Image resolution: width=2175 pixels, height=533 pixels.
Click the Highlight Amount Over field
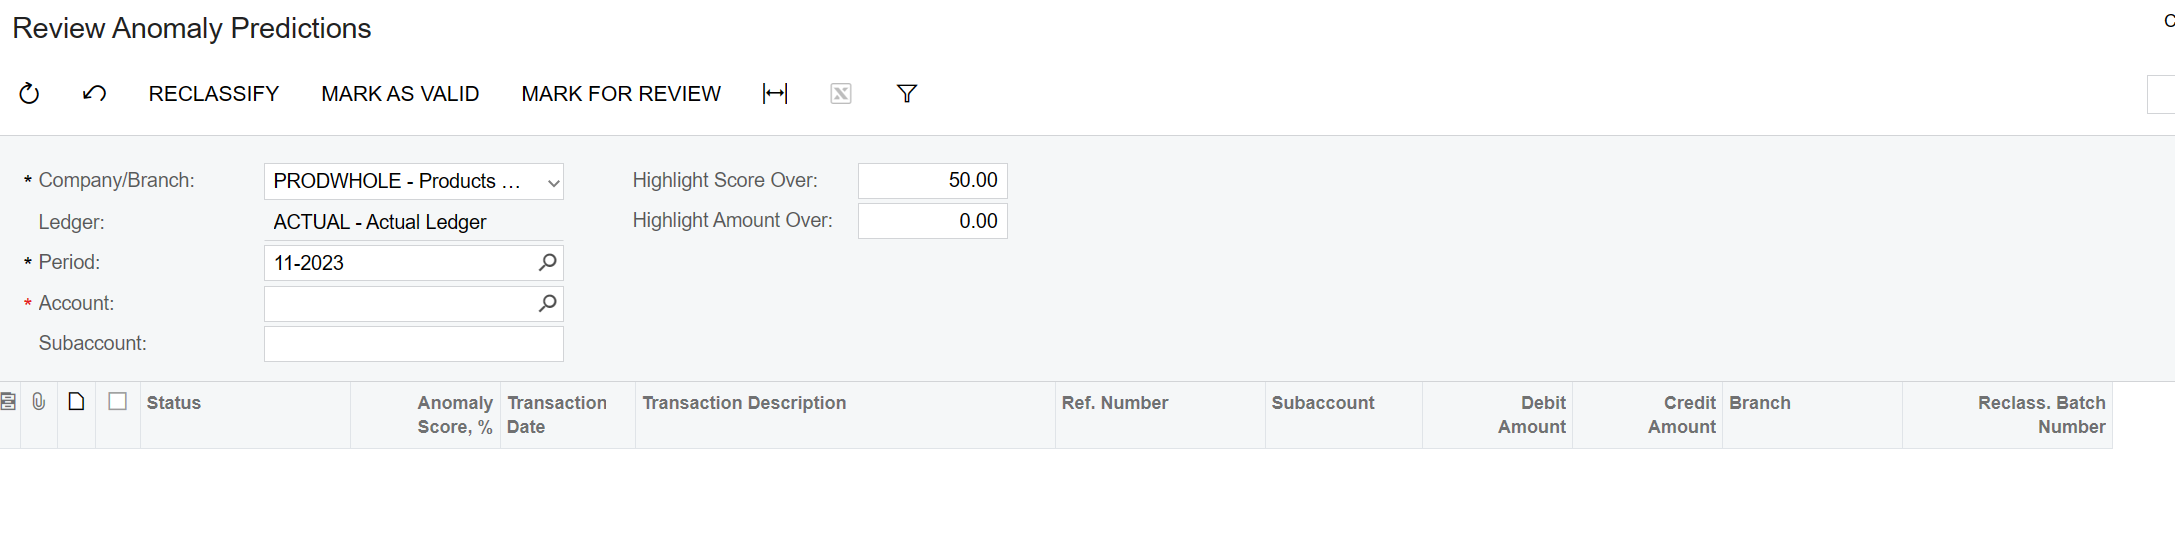point(932,221)
